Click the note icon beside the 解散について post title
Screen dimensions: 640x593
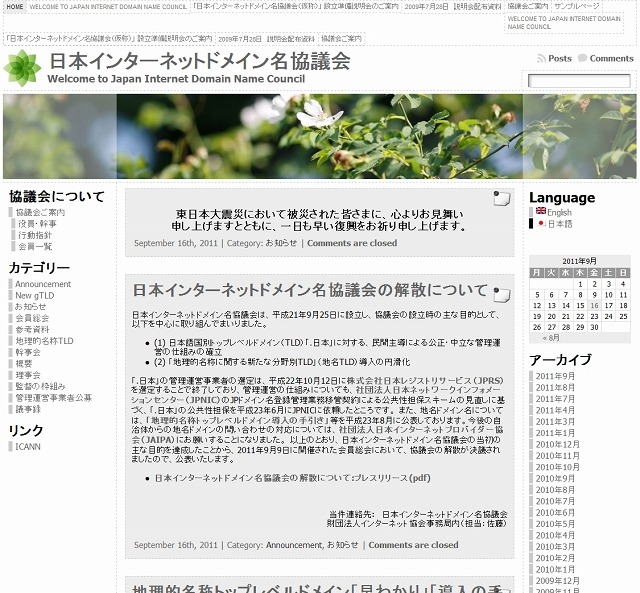pyautogui.click(x=502, y=295)
